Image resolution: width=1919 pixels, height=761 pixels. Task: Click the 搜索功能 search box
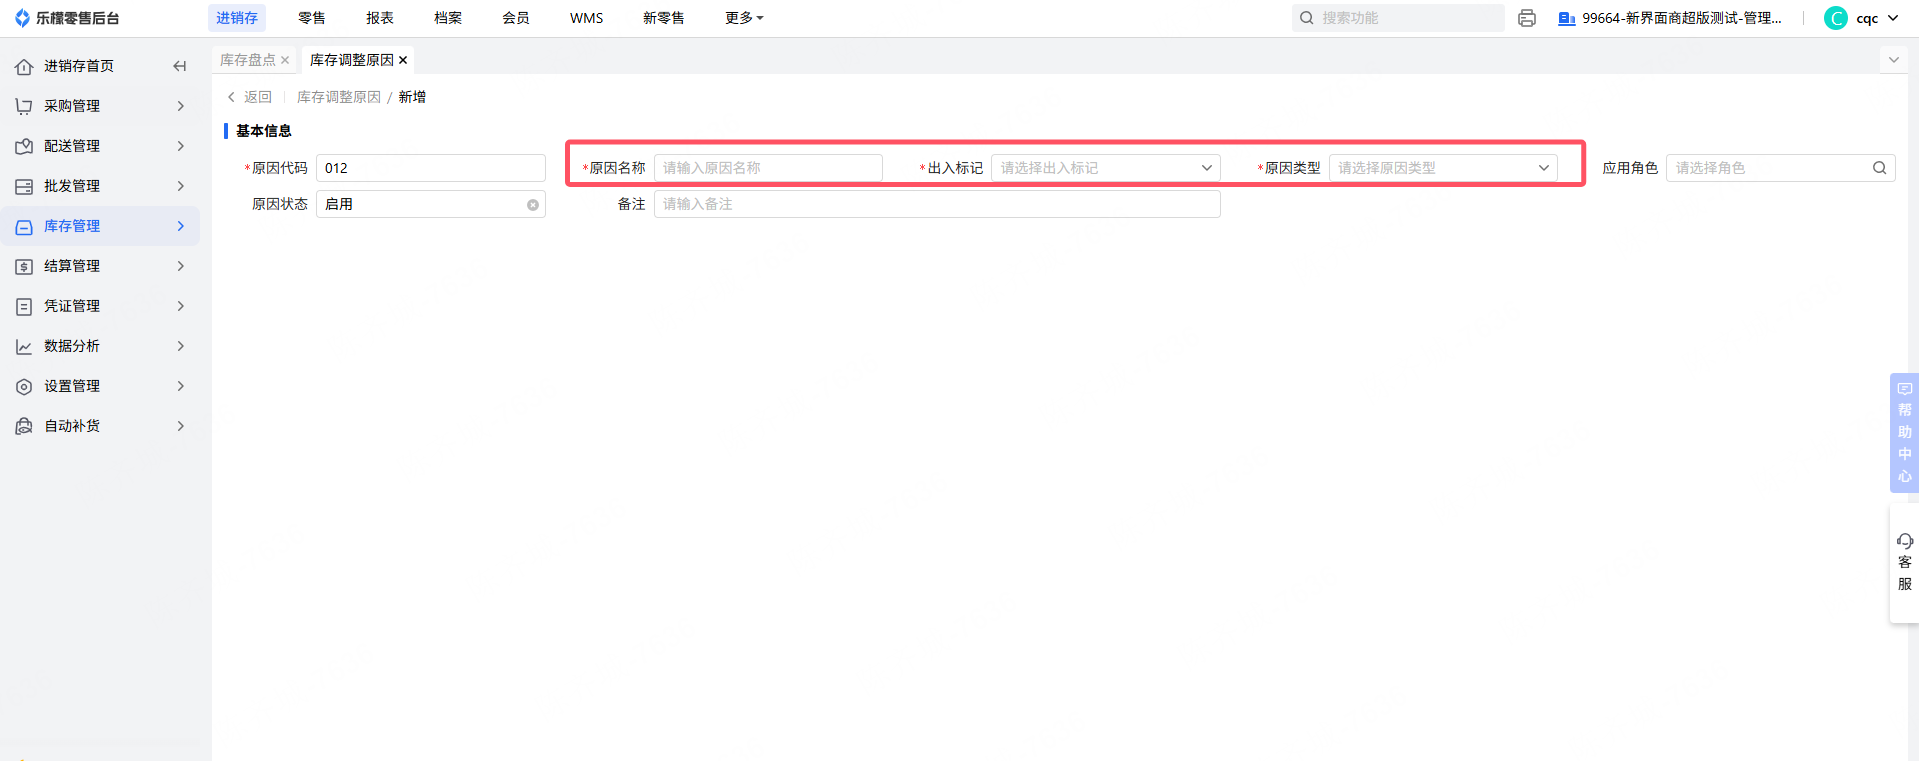tap(1398, 18)
